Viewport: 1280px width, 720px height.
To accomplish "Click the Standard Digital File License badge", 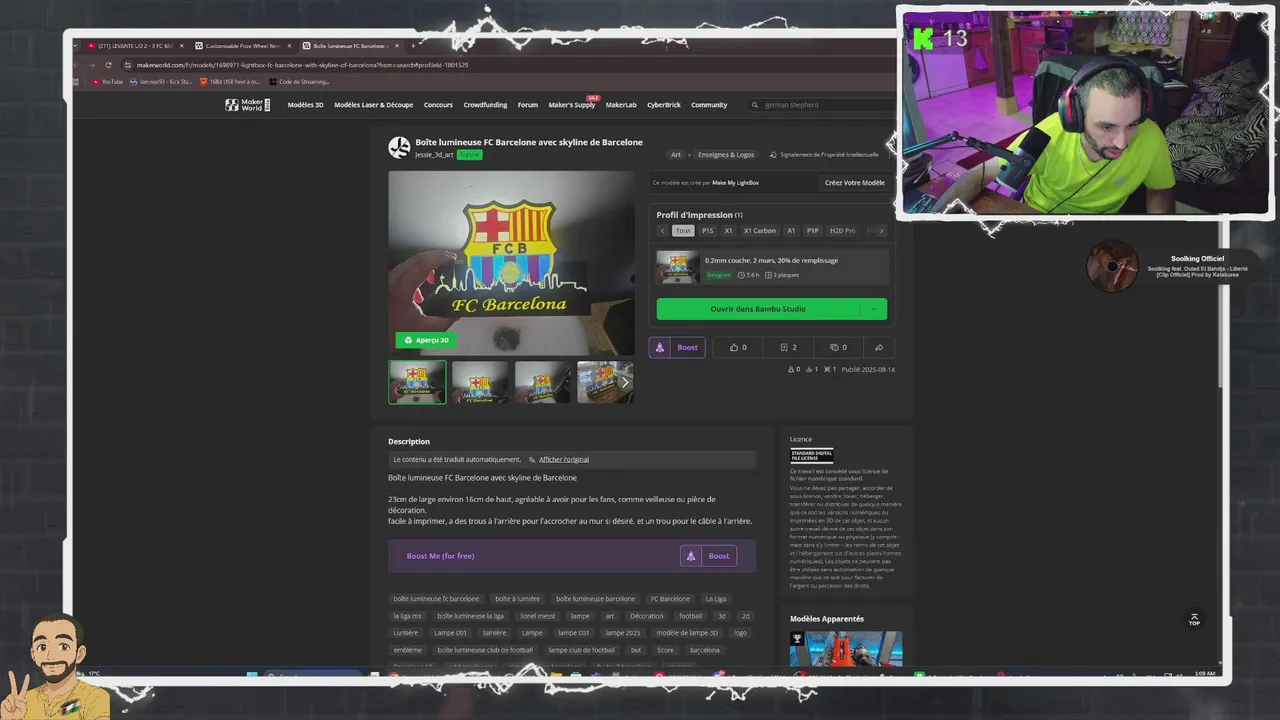I will coord(811,455).
